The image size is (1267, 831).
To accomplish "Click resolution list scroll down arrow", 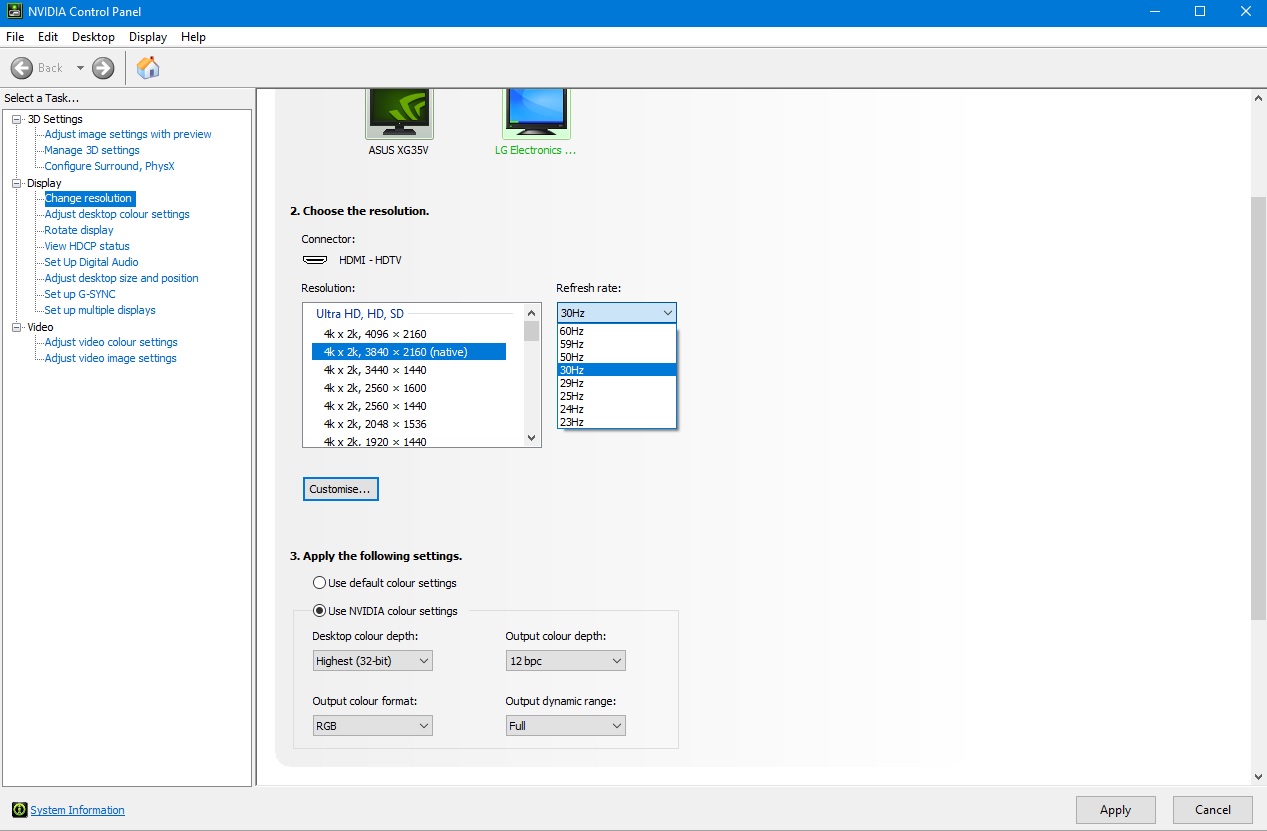I will [532, 438].
